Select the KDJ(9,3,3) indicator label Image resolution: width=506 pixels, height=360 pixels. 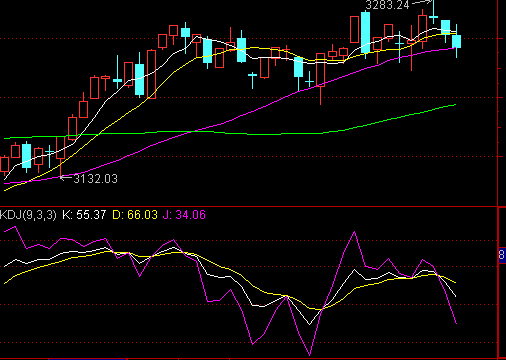28,215
